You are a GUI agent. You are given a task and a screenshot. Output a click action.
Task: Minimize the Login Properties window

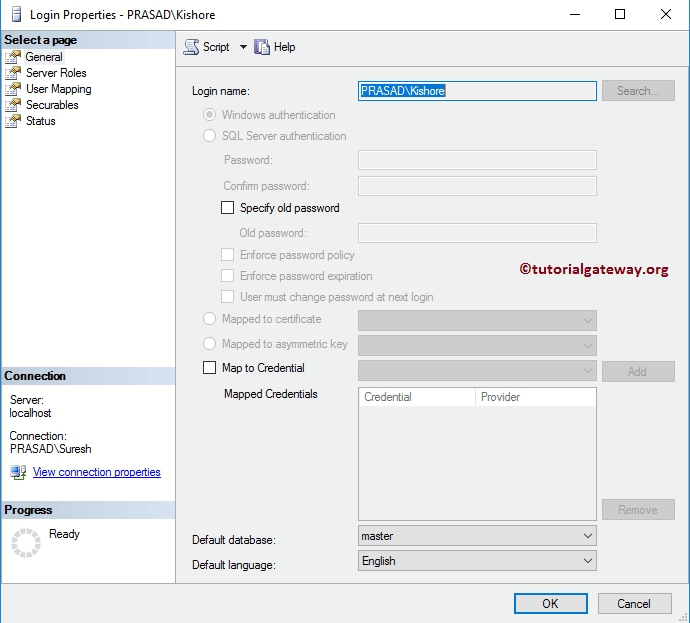tap(575, 14)
